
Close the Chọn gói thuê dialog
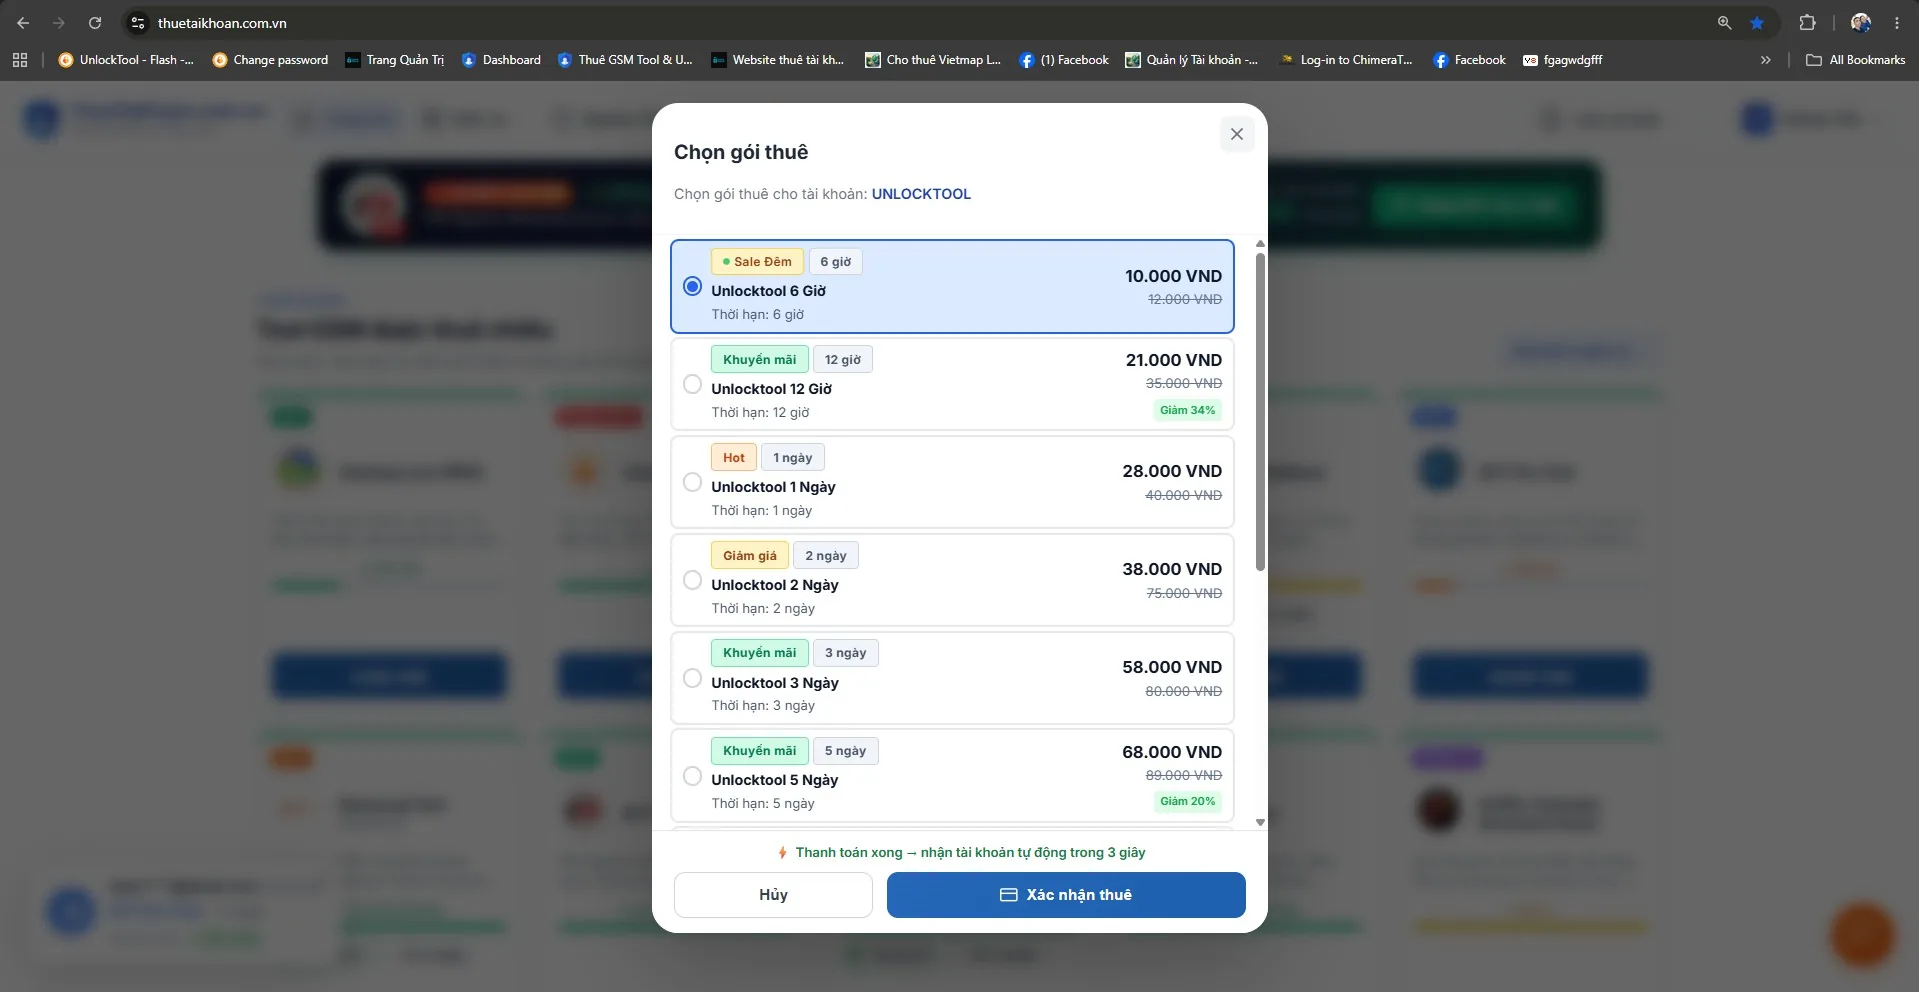[x=1237, y=134]
